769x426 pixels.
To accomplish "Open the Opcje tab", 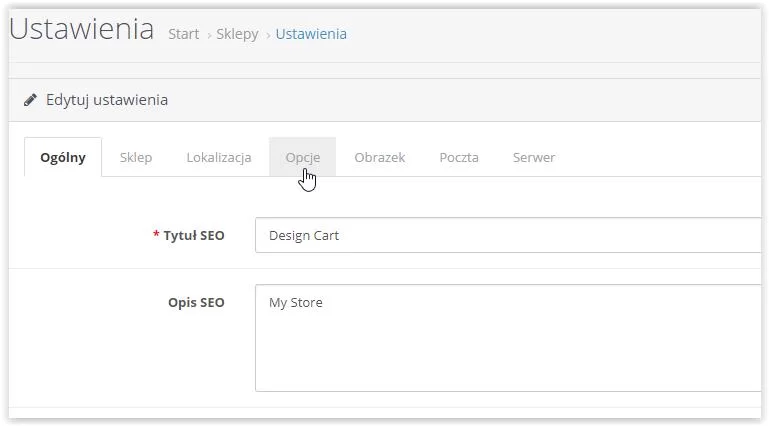I will (302, 157).
